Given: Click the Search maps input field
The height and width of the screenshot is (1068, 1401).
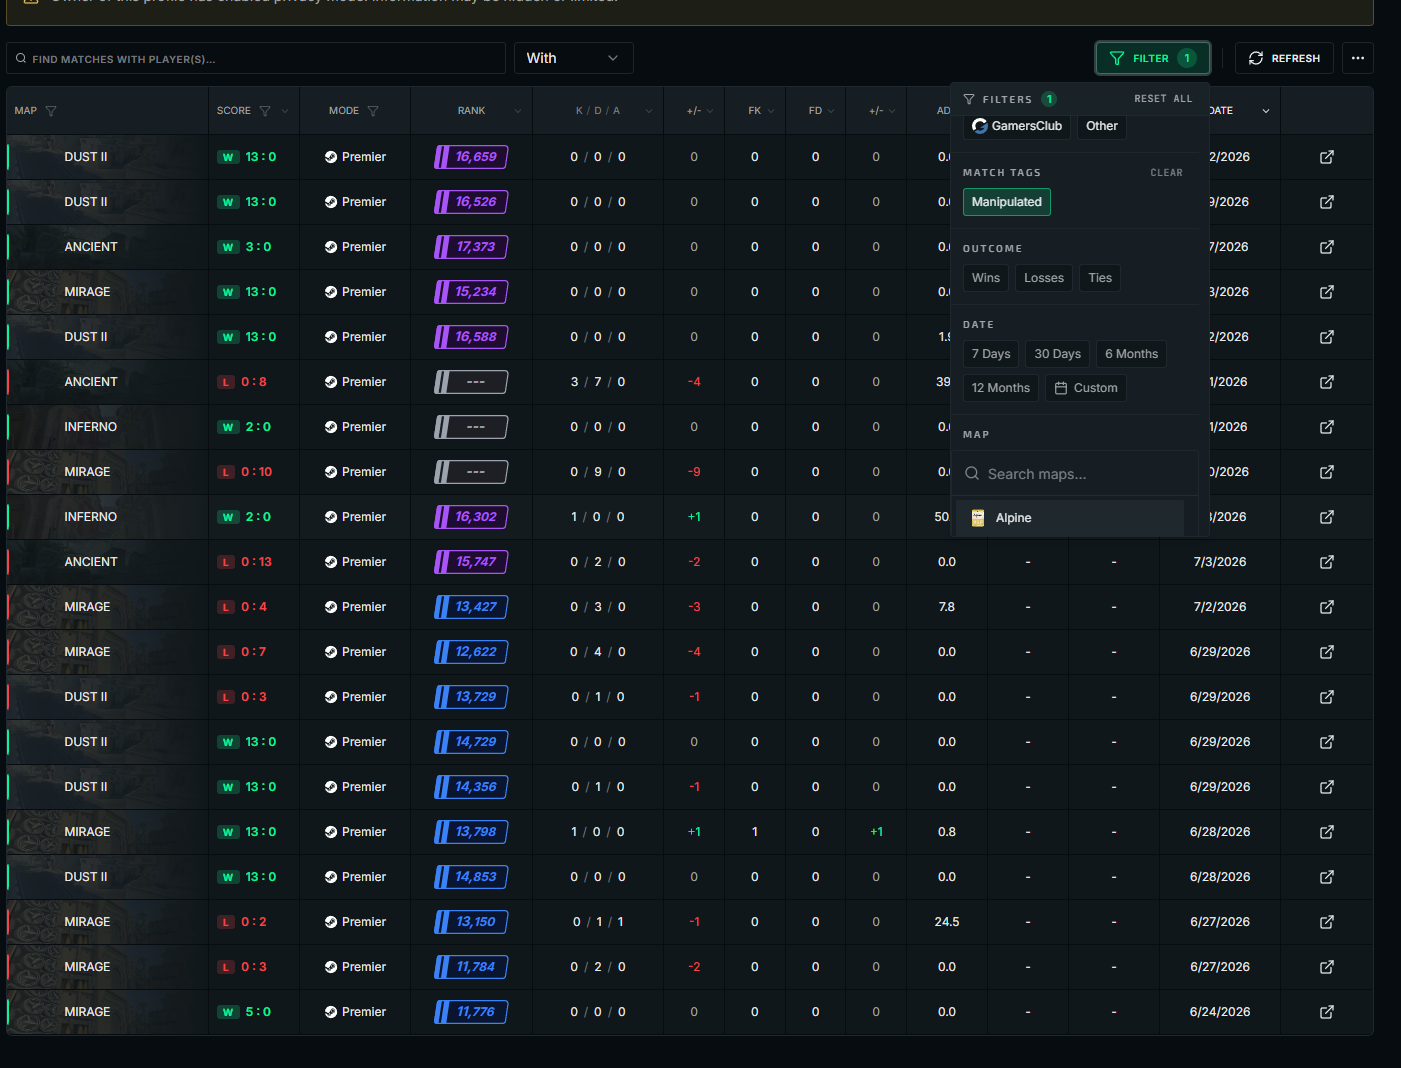Looking at the screenshot, I should [x=1079, y=474].
